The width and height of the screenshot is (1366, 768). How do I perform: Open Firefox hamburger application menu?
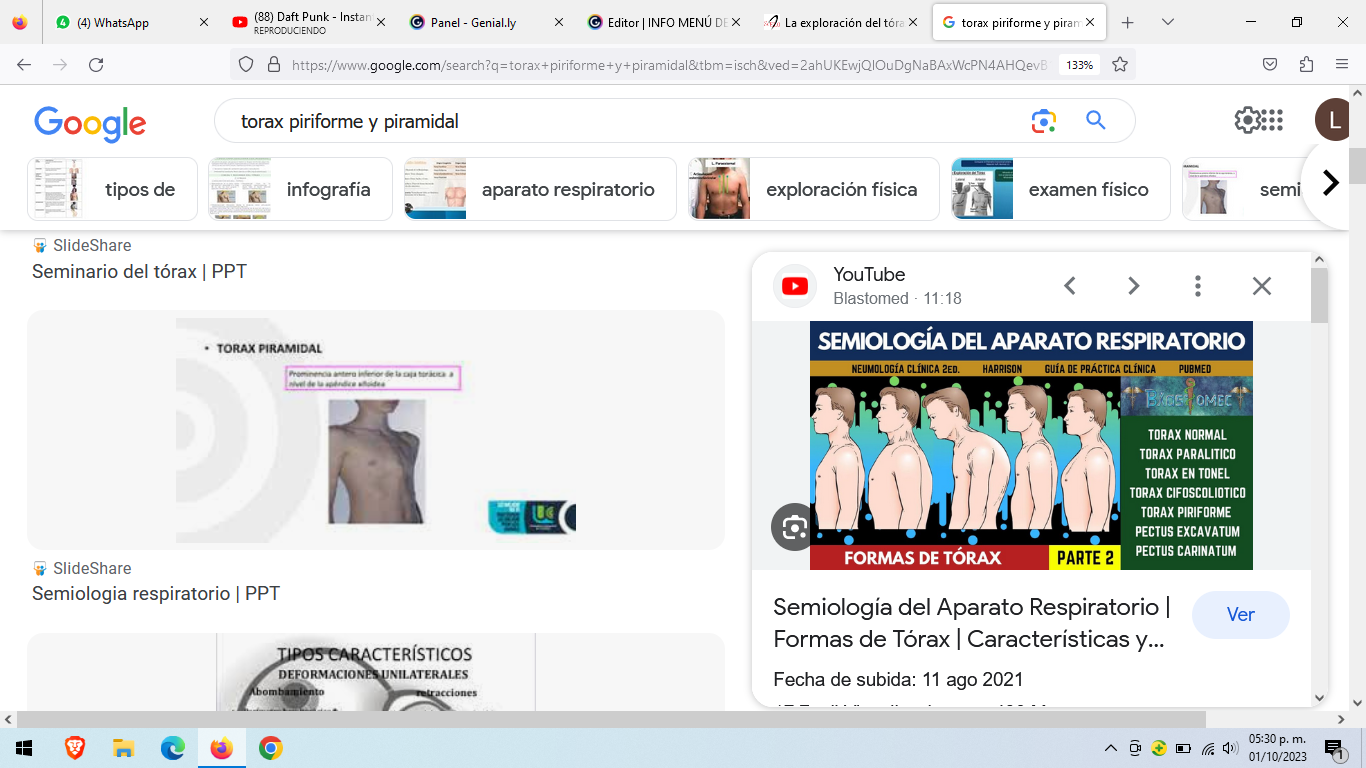pos(1342,64)
